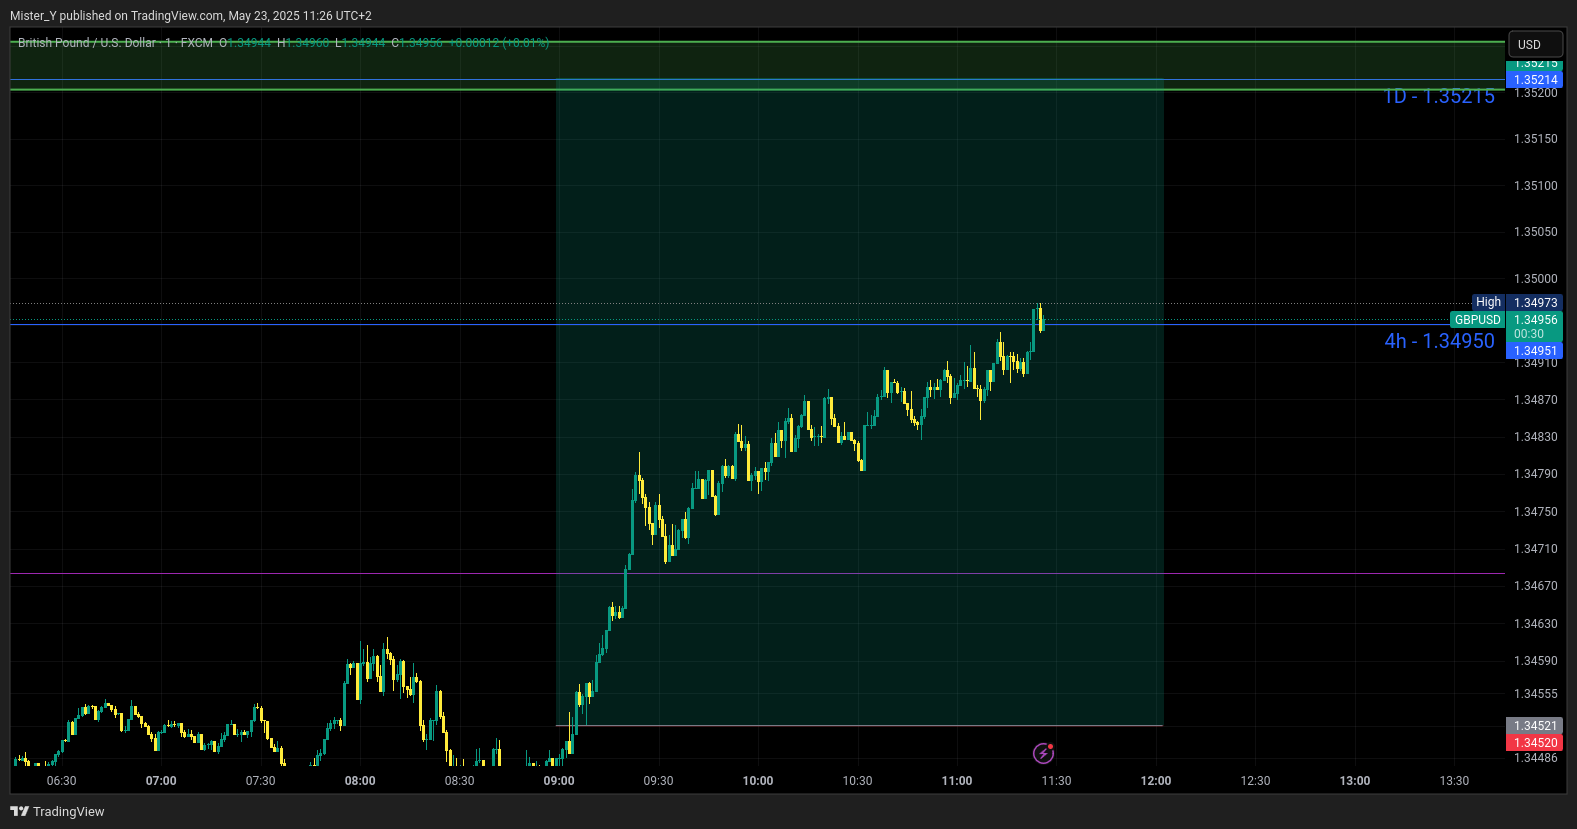Click the 1.34670 price axis label
Screen dimensions: 1577x829
[x=1535, y=586]
